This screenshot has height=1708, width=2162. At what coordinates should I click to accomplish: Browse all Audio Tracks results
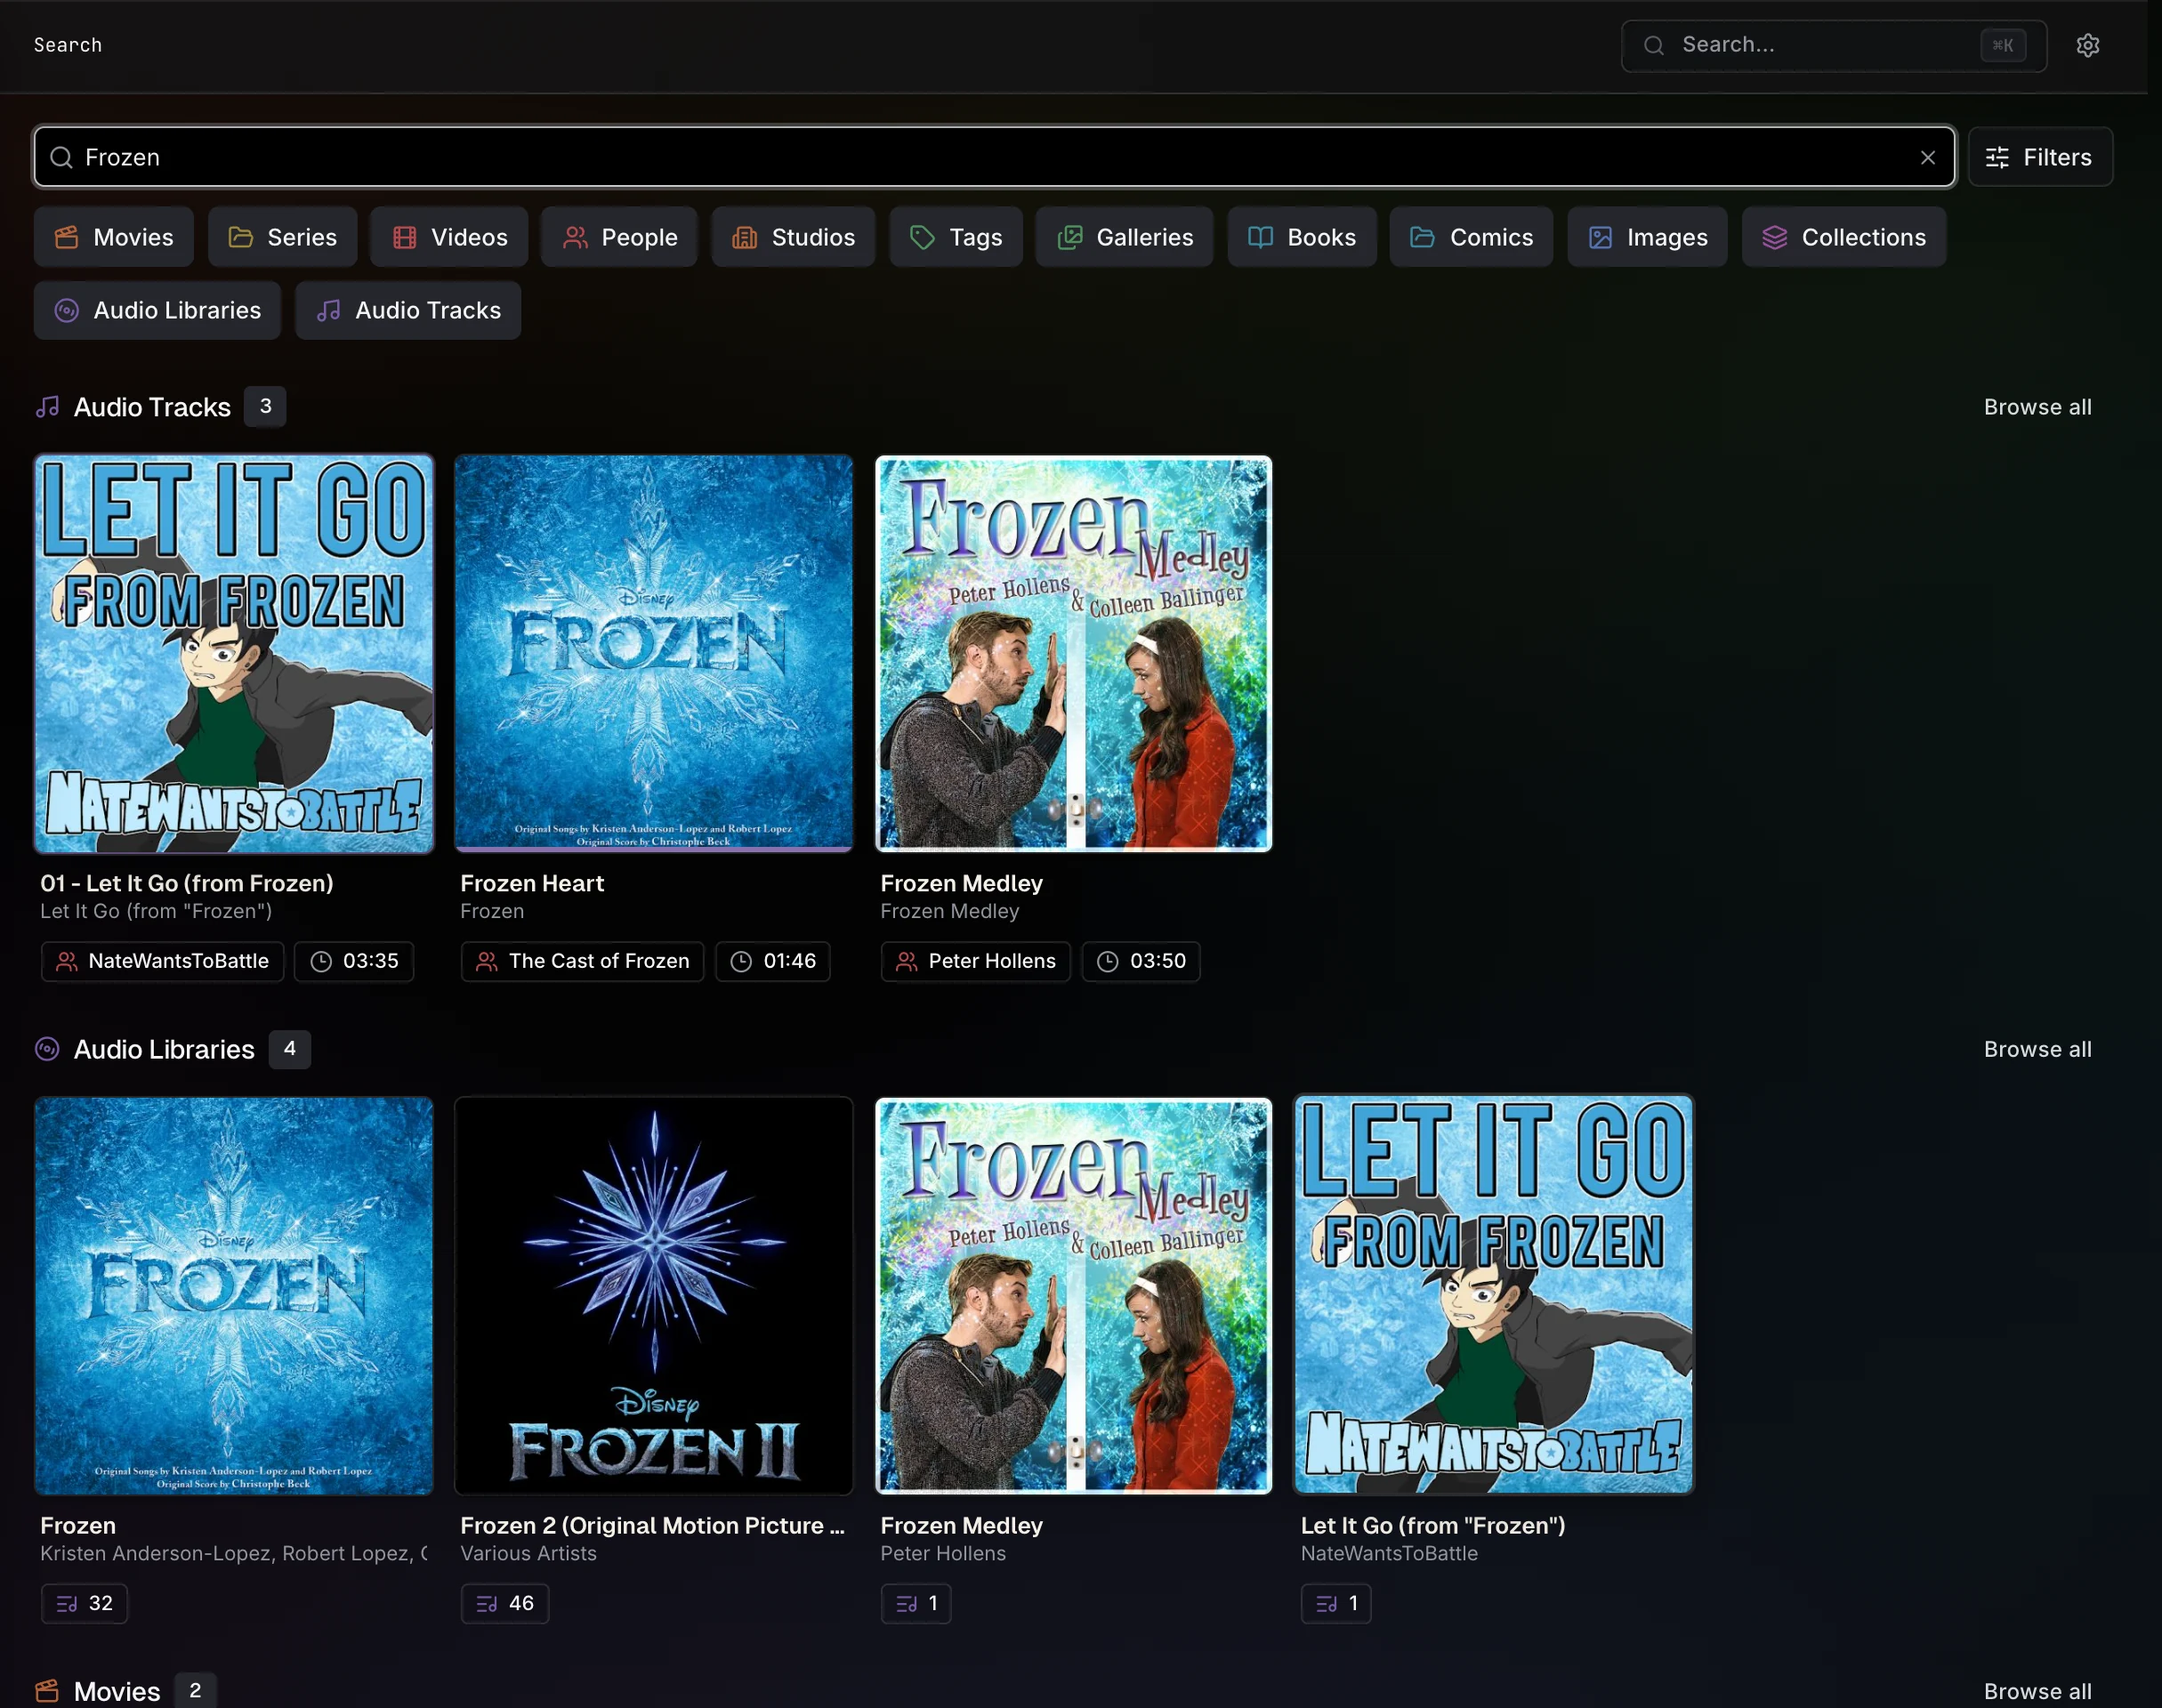point(2037,407)
